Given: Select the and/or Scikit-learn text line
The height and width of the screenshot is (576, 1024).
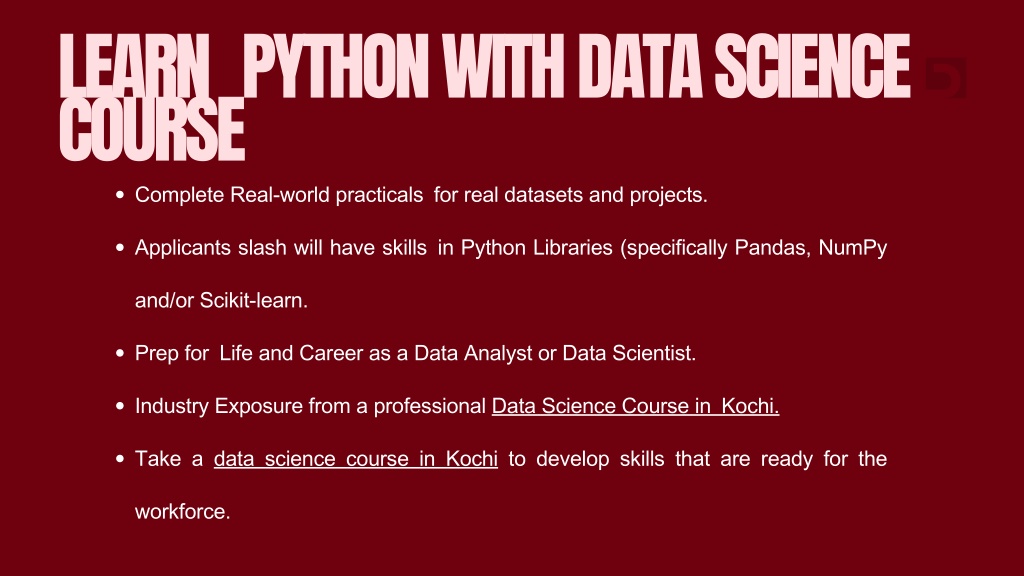Looking at the screenshot, I should 221,300.
